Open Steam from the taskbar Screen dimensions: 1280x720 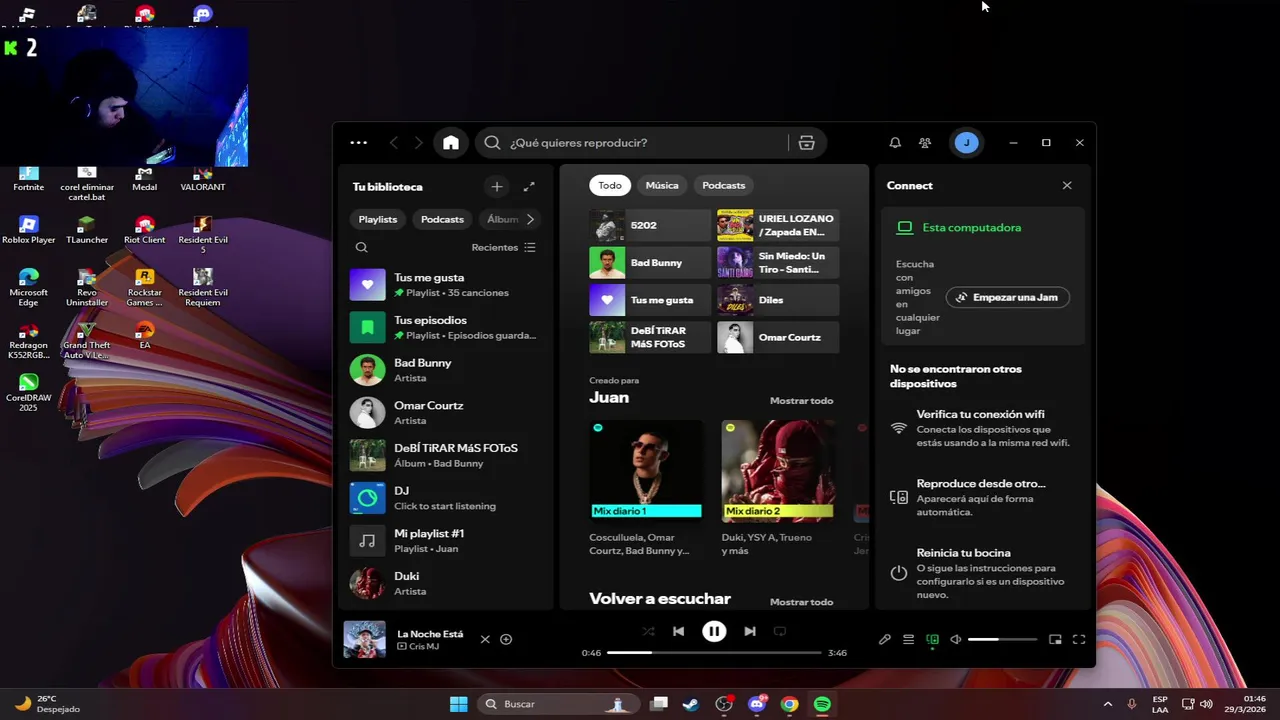(690, 704)
